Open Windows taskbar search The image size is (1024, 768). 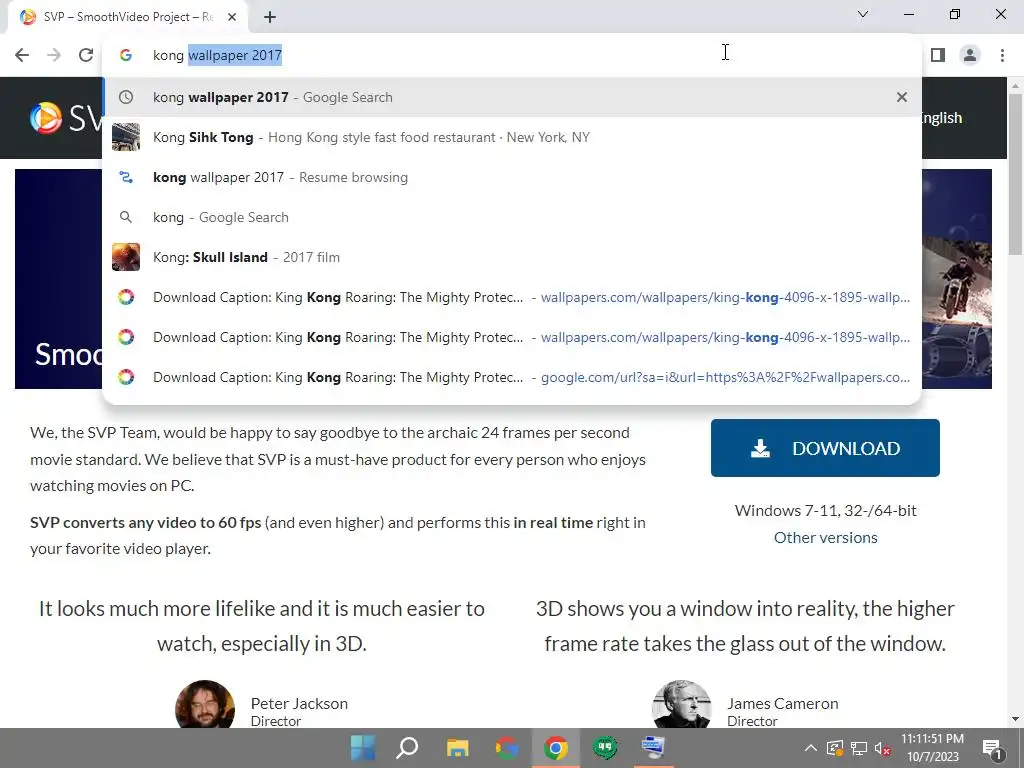[x=408, y=748]
